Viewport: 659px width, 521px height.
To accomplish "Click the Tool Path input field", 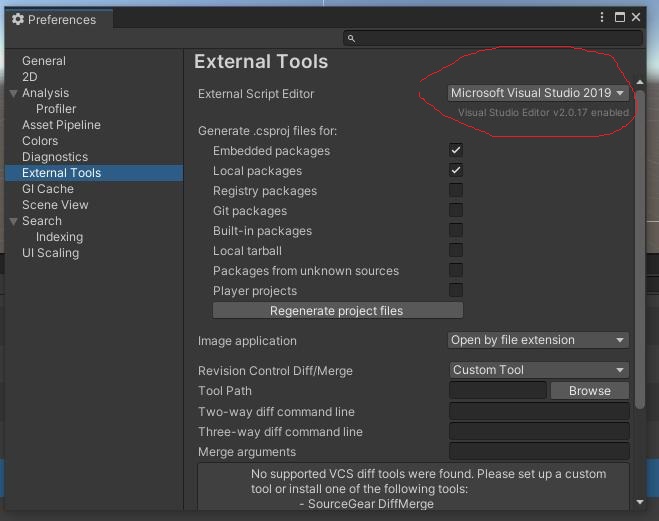I will [x=498, y=390].
